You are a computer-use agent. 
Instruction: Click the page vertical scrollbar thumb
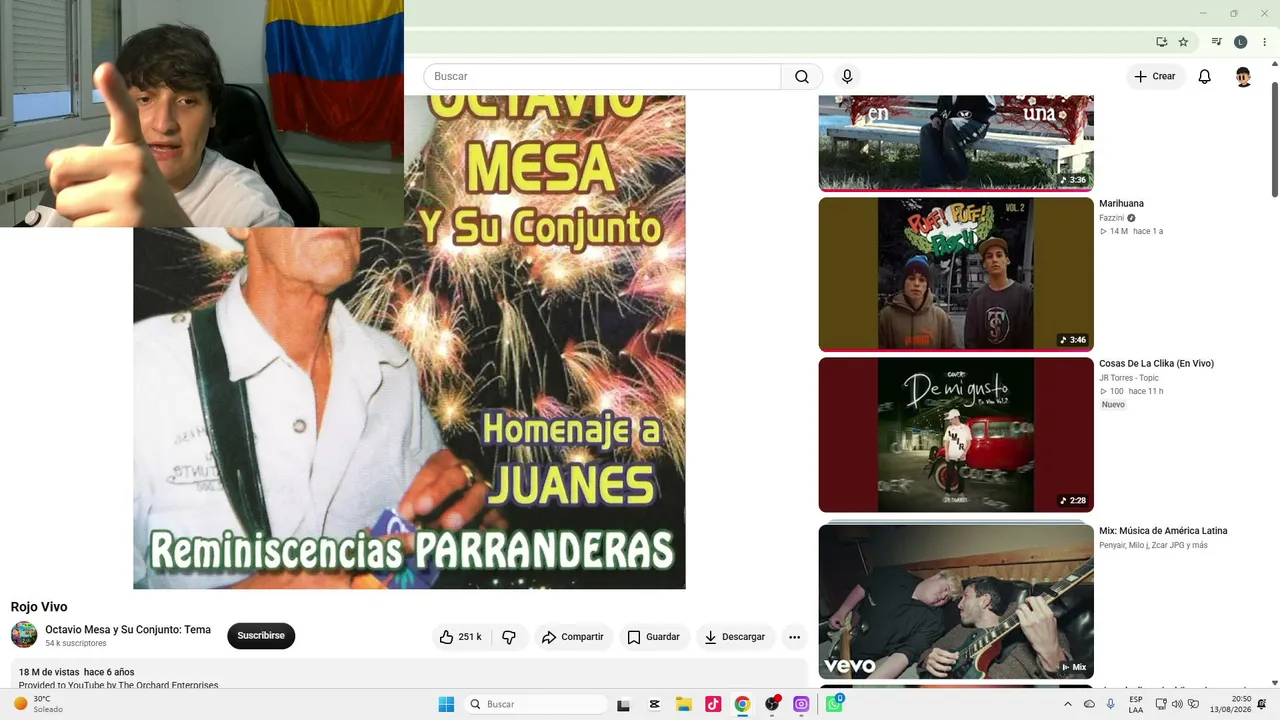click(1275, 139)
